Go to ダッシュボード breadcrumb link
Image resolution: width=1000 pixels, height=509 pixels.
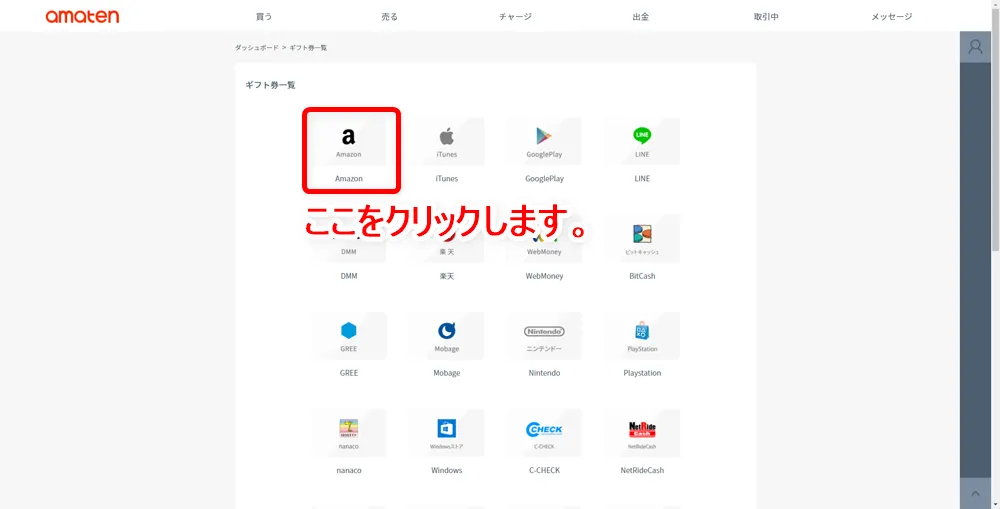tap(256, 48)
